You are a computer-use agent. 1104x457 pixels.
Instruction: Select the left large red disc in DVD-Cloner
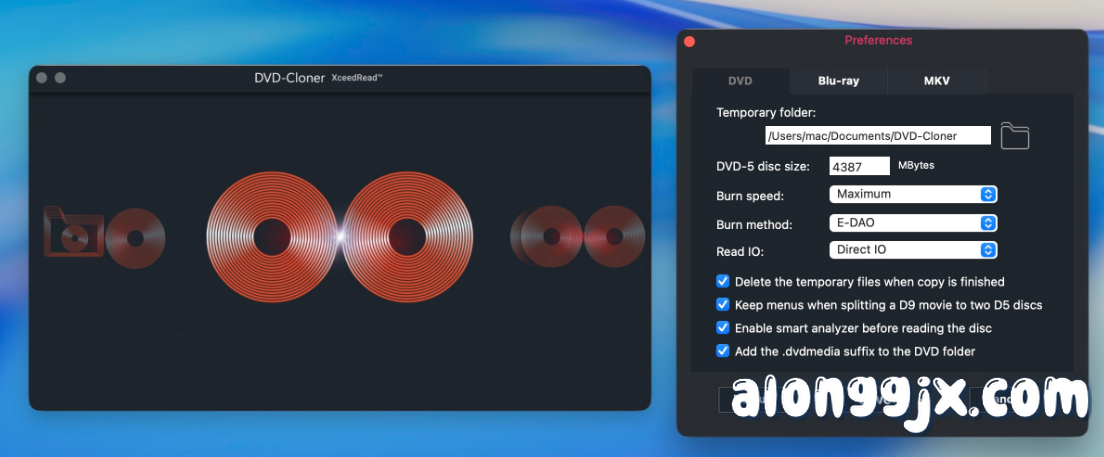(272, 237)
